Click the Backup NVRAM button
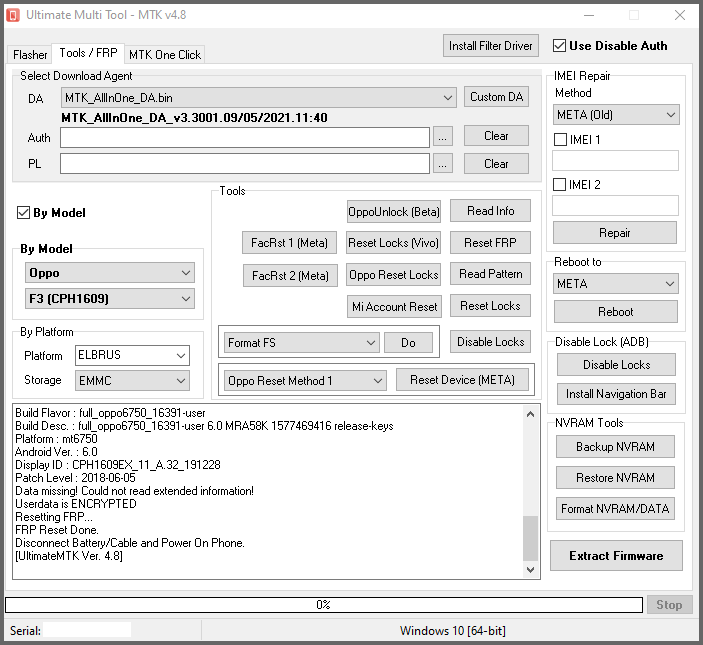The image size is (703, 645). coord(615,447)
